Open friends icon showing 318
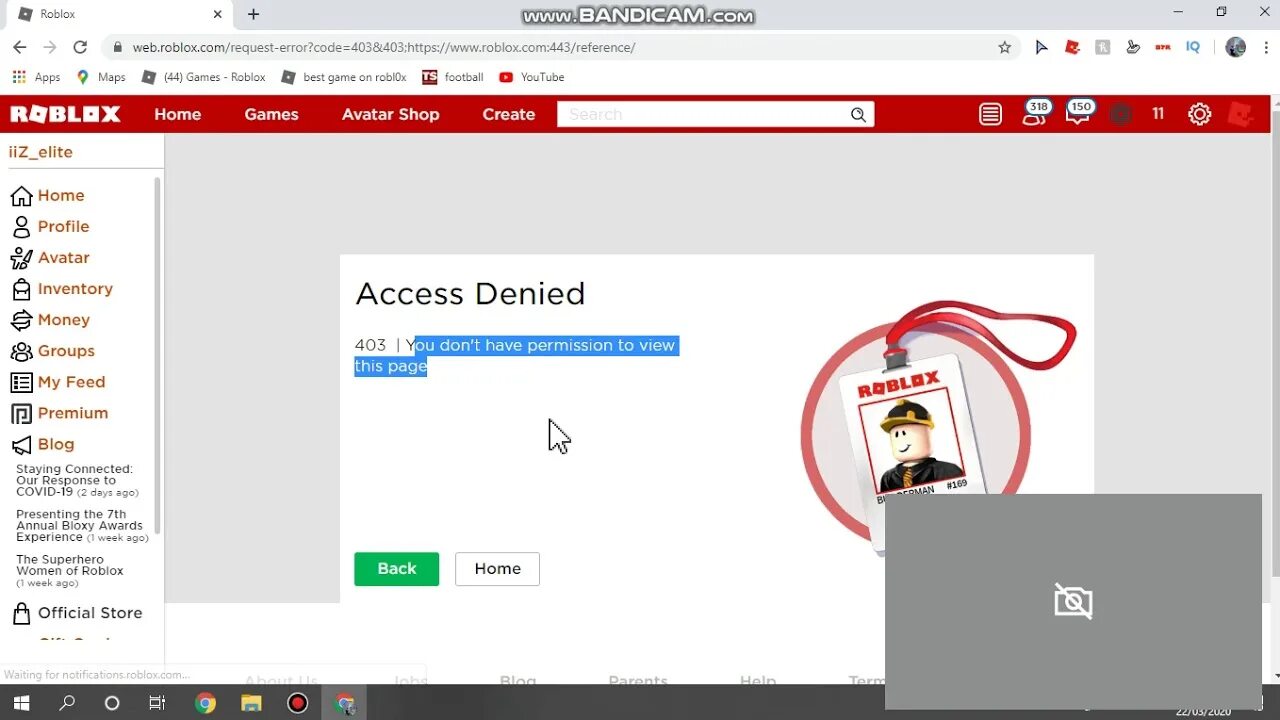1280x720 pixels. coord(1034,113)
